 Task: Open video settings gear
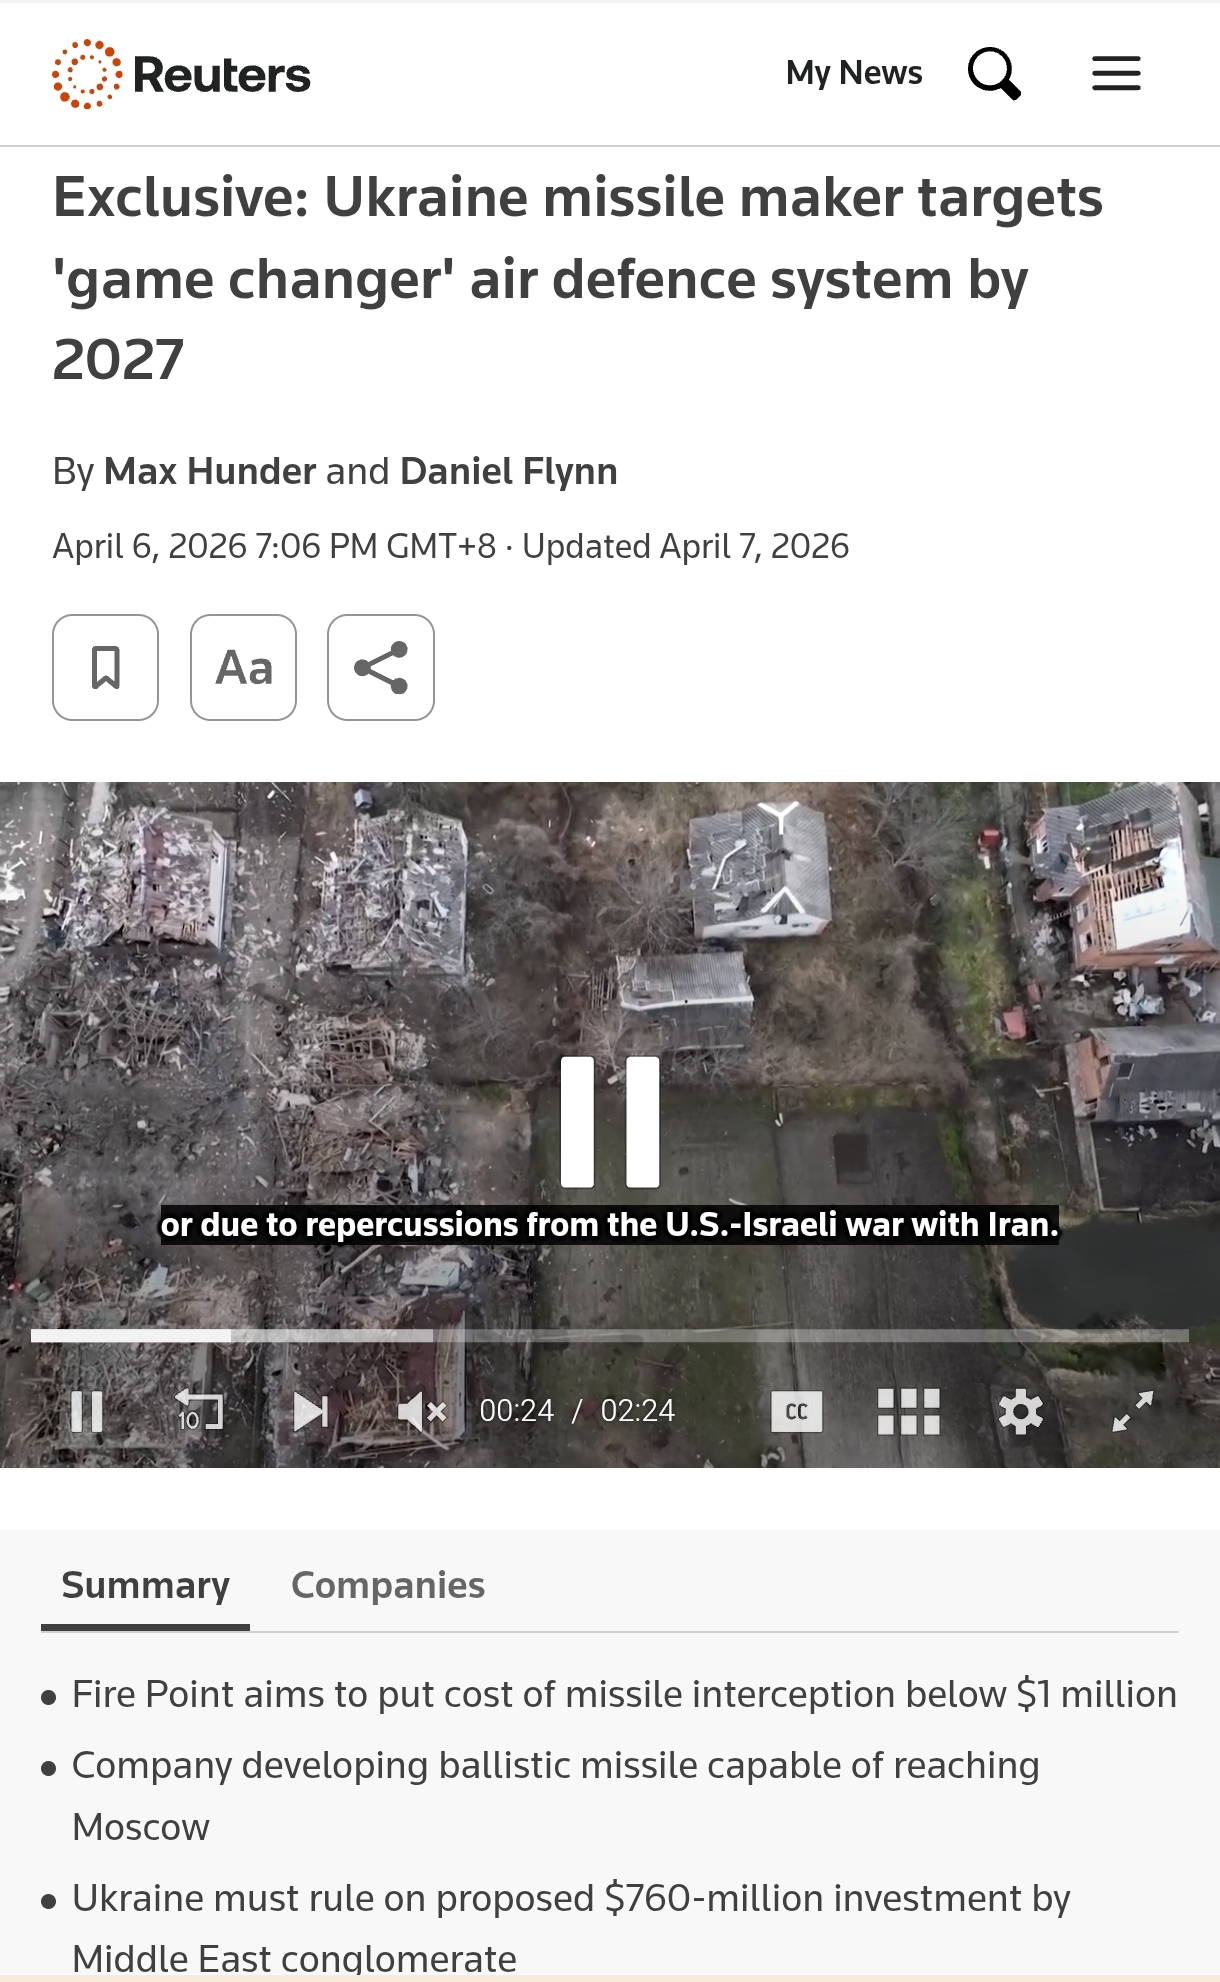tap(1021, 1412)
